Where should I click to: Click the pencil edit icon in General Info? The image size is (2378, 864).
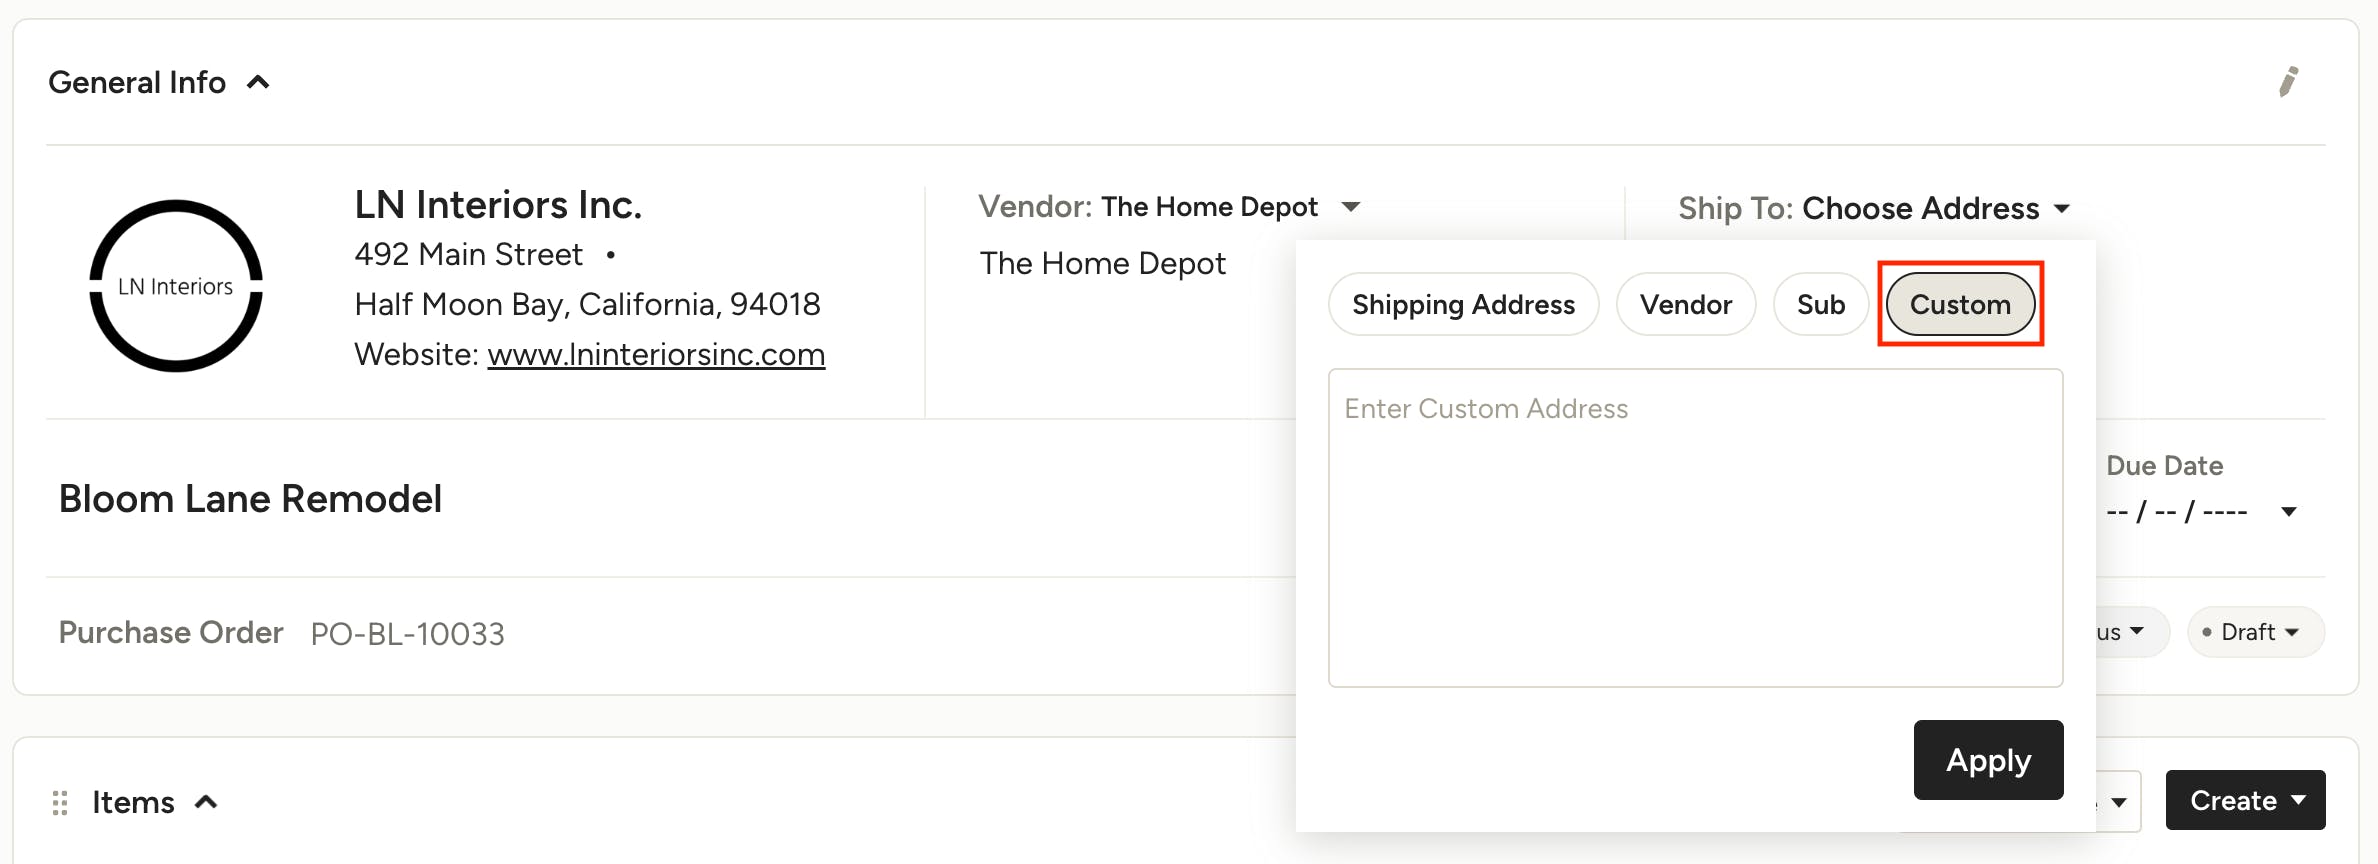coord(2289,82)
